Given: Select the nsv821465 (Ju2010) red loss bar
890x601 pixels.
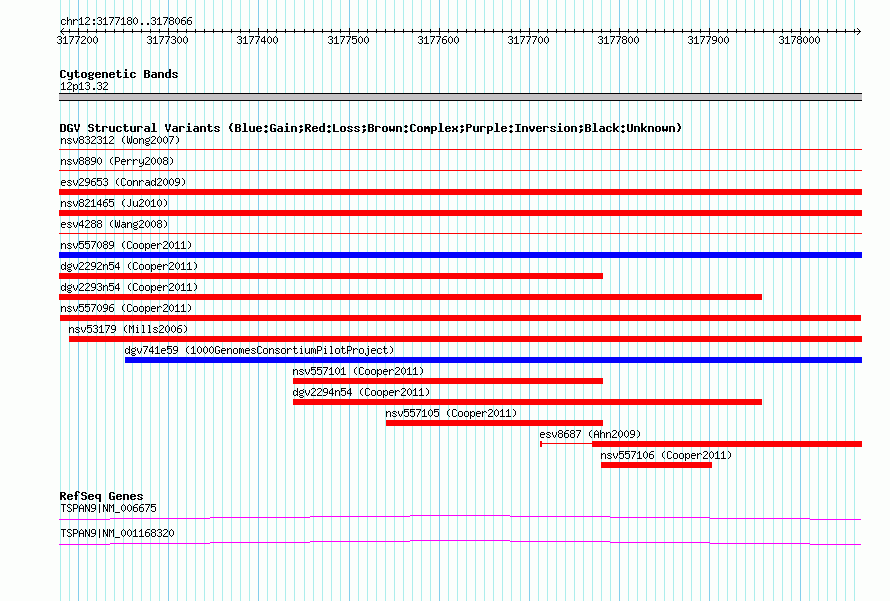Looking at the screenshot, I should coord(460,213).
